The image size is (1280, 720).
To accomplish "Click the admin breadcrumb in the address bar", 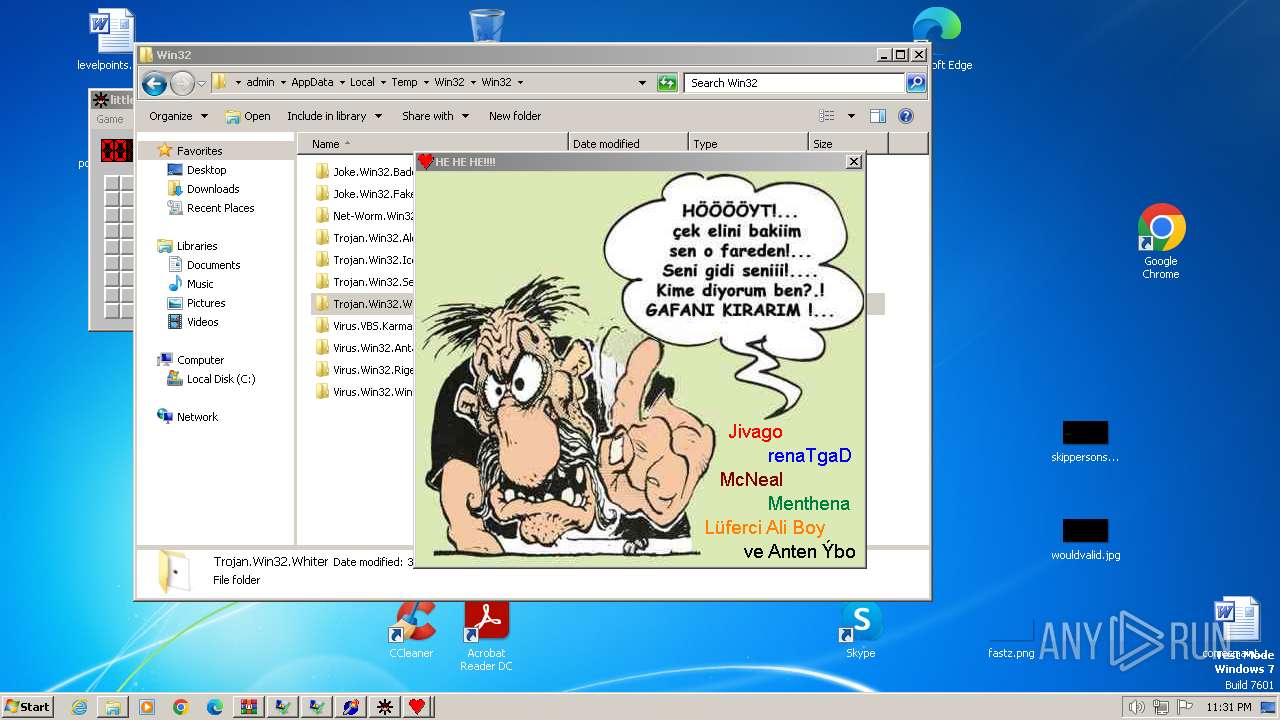I will (x=260, y=83).
